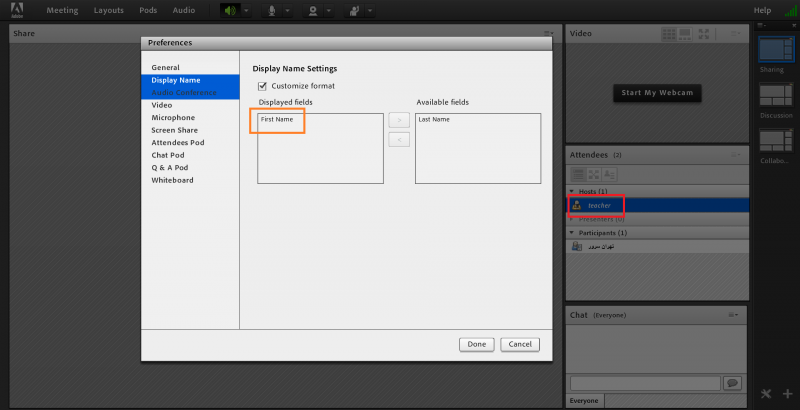Click the chat message input field
The image size is (800, 410).
pos(645,383)
